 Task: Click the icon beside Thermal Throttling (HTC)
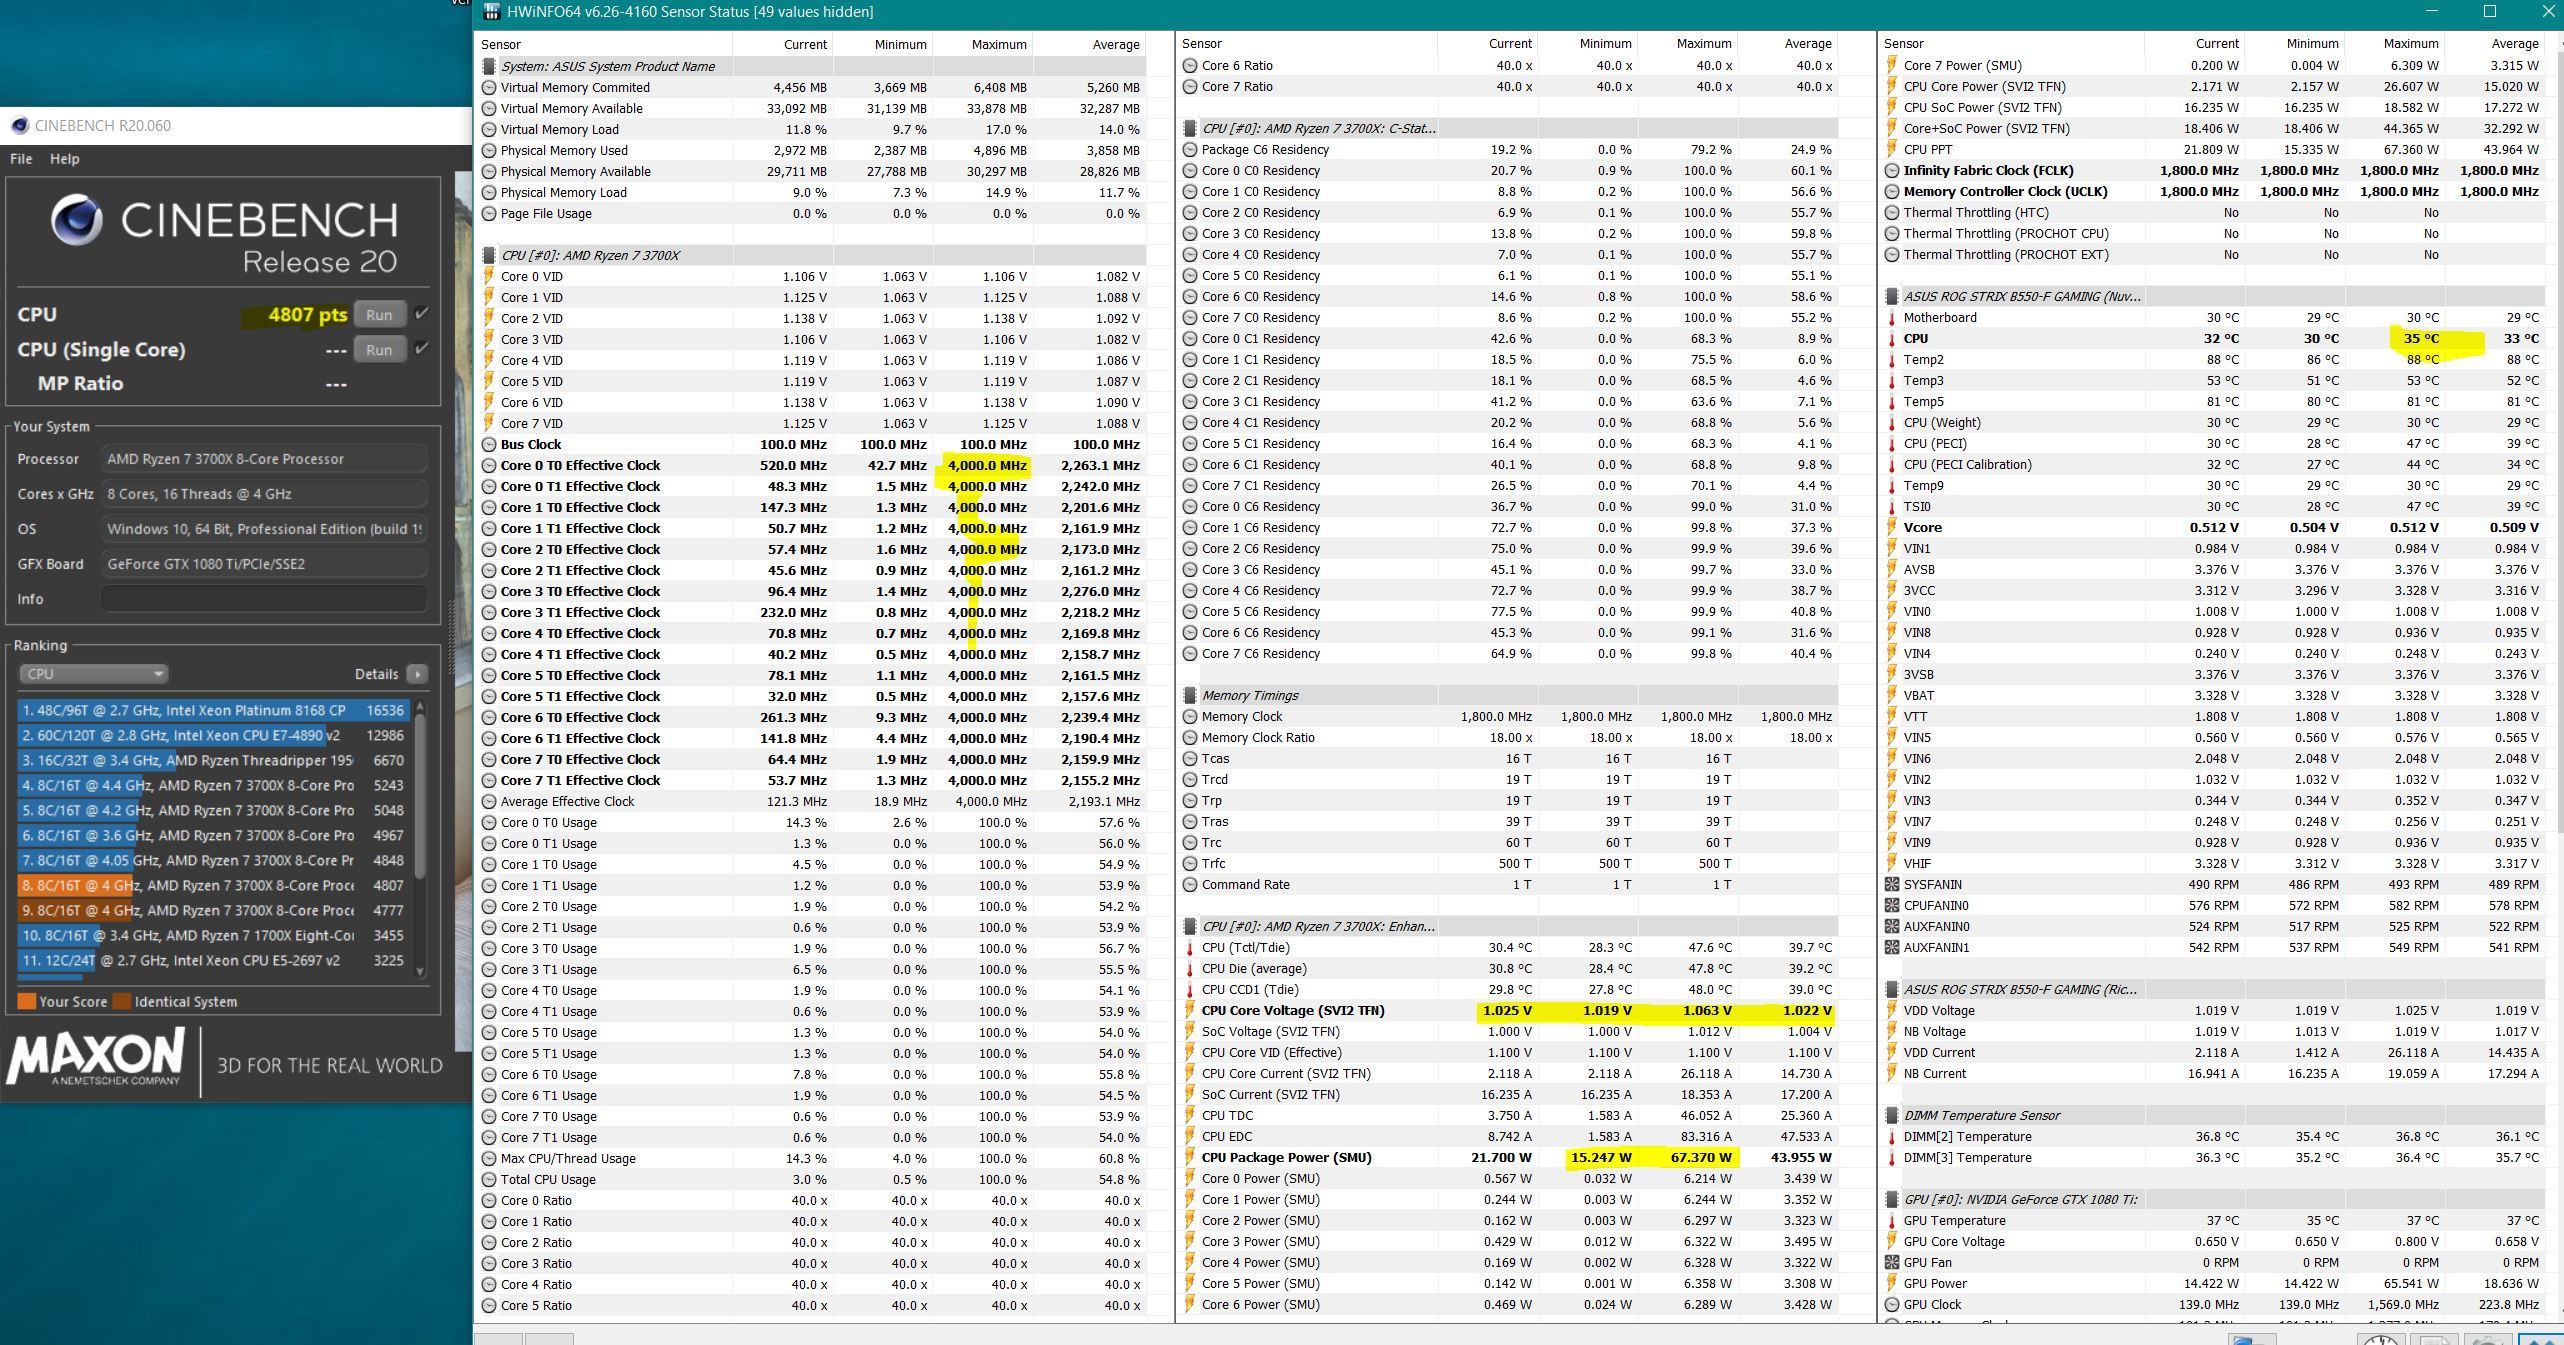1892,212
